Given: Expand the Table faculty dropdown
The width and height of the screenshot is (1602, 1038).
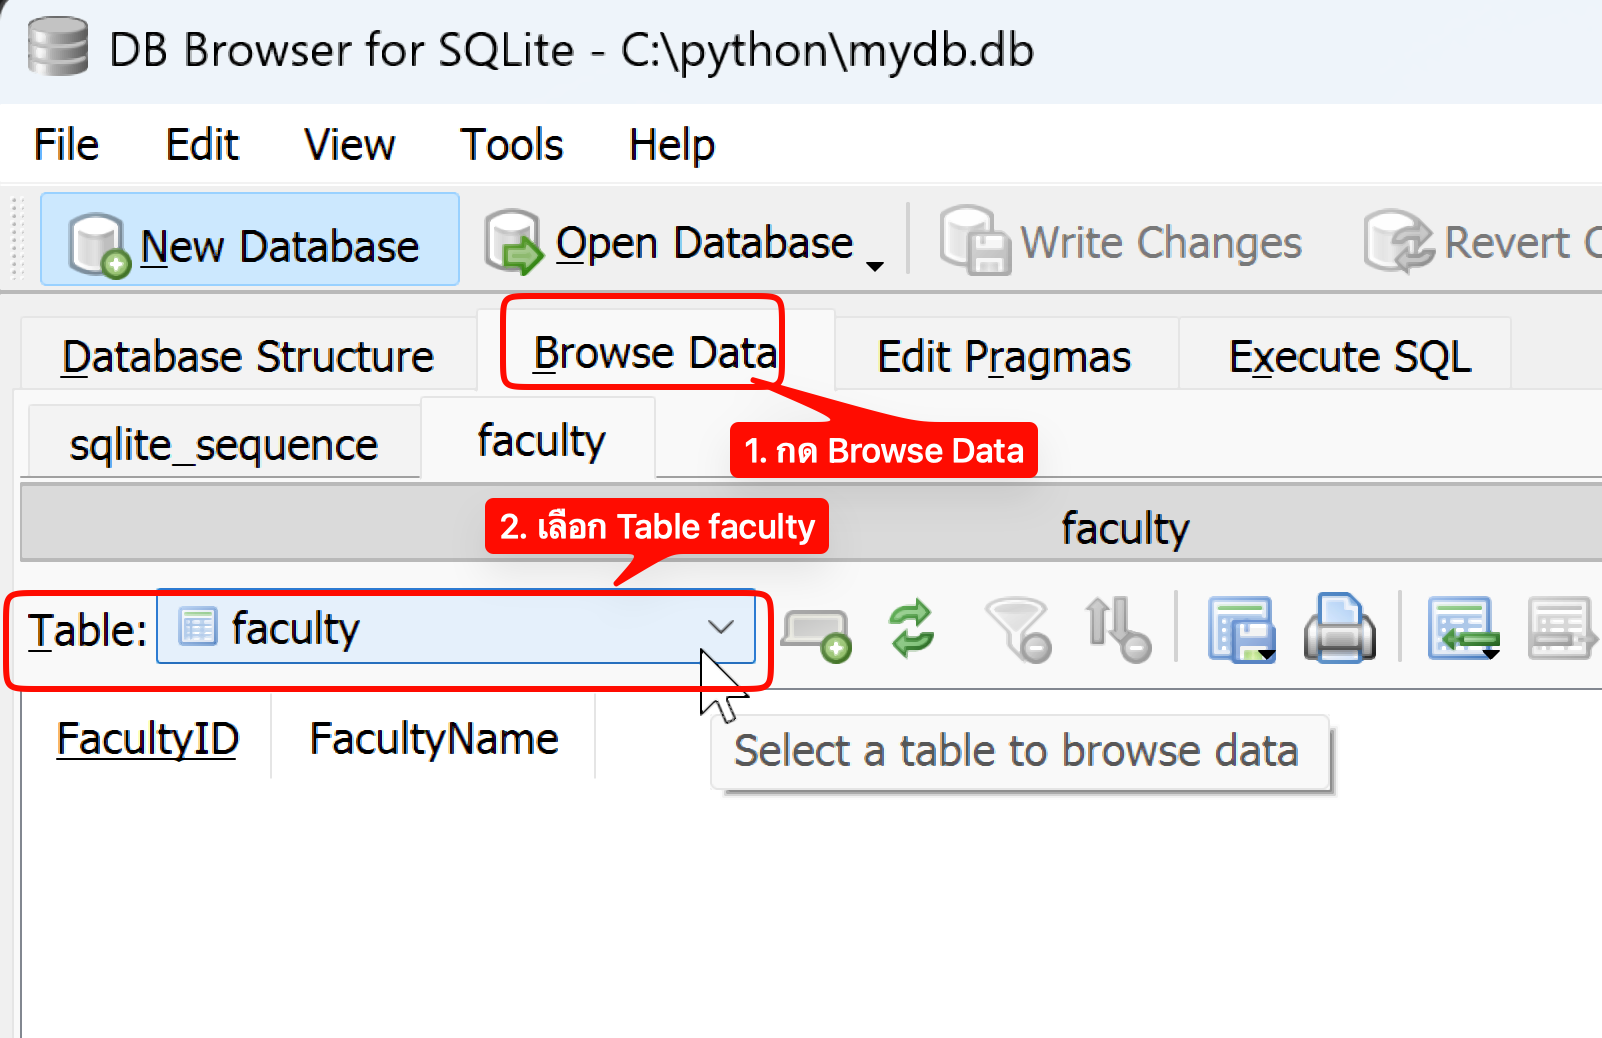Looking at the screenshot, I should tap(720, 628).
